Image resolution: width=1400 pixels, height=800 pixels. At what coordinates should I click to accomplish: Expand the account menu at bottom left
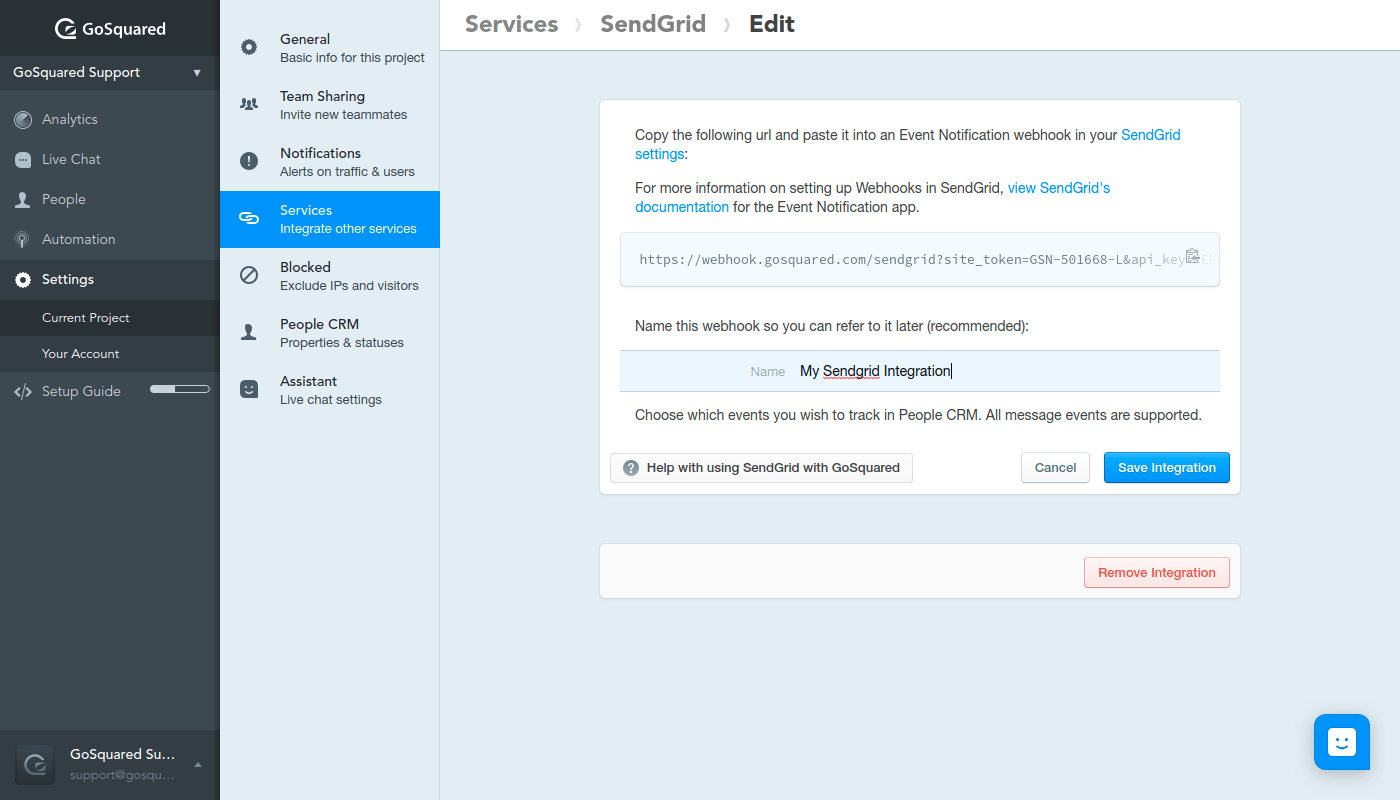click(x=110, y=764)
